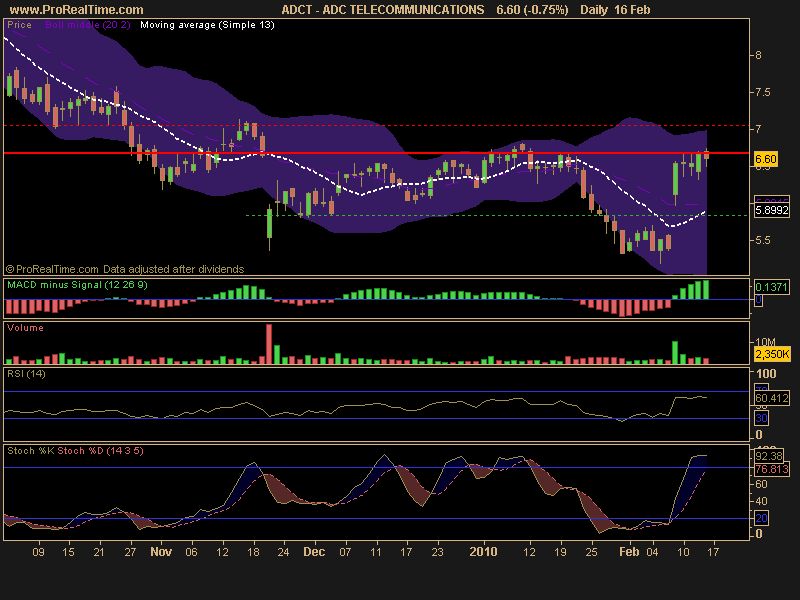Click the 25 date axis label
800x600 pixels.
click(591, 552)
